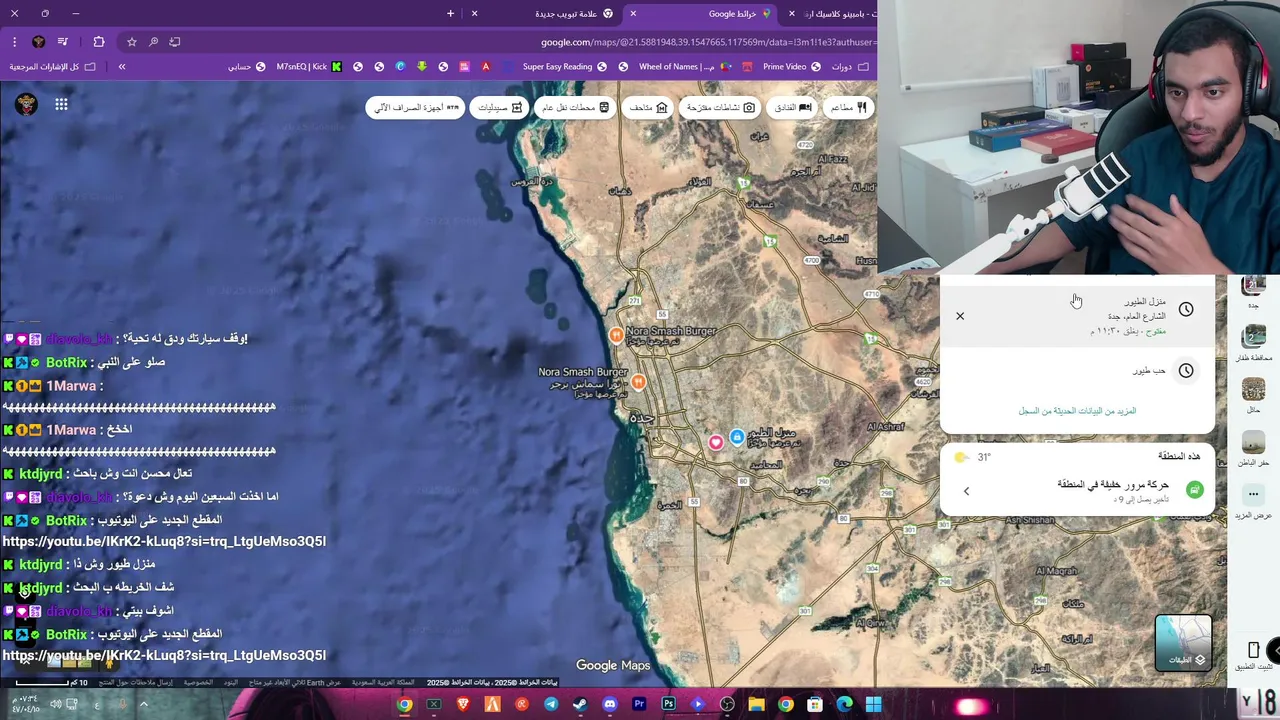Filter map by Hotels chip
Image resolution: width=1280 pixels, height=720 pixels.
pos(792,107)
